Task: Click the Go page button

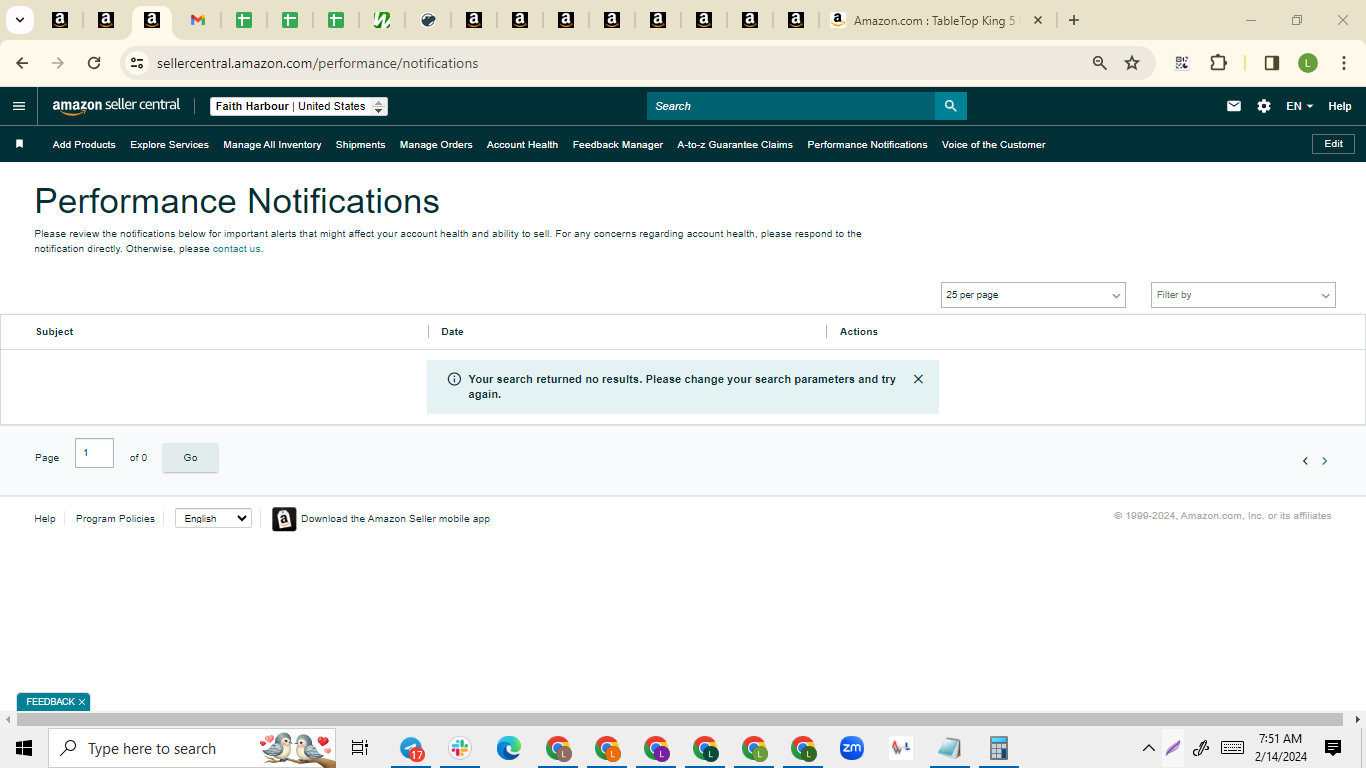Action: (190, 458)
